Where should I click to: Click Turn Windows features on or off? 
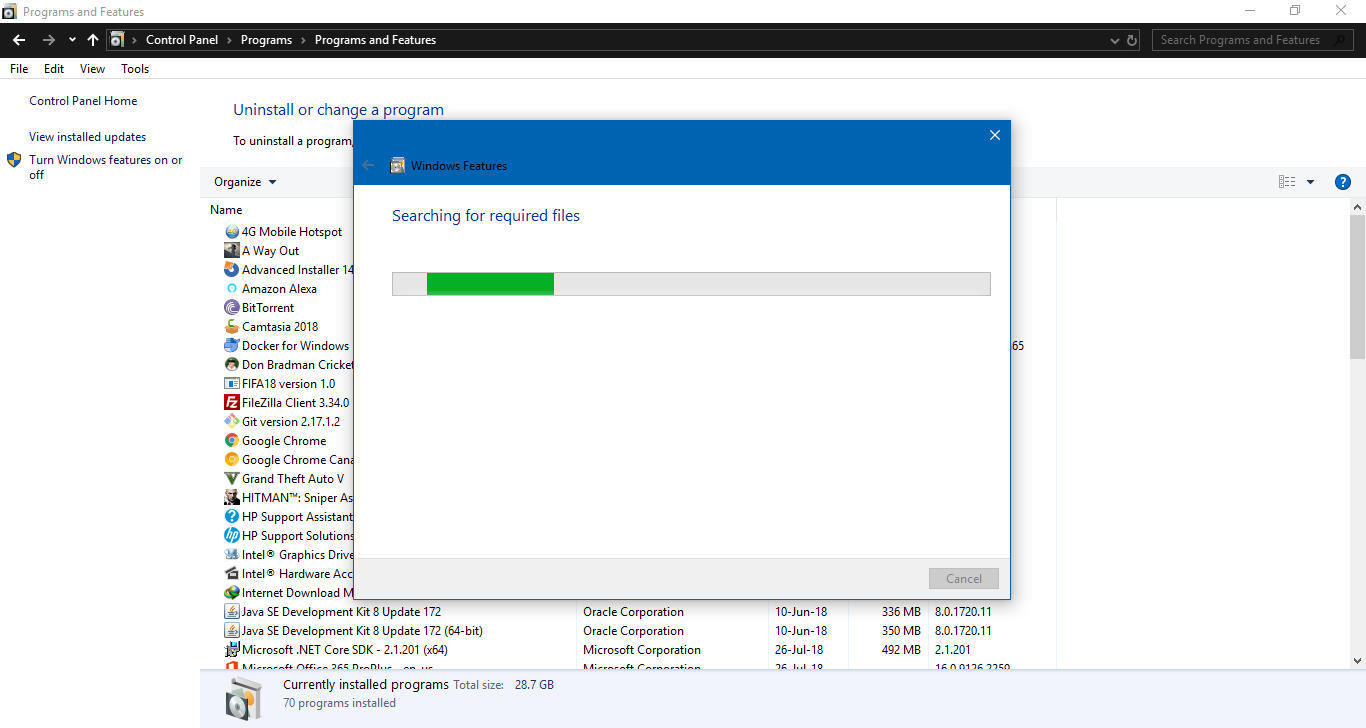(106, 167)
